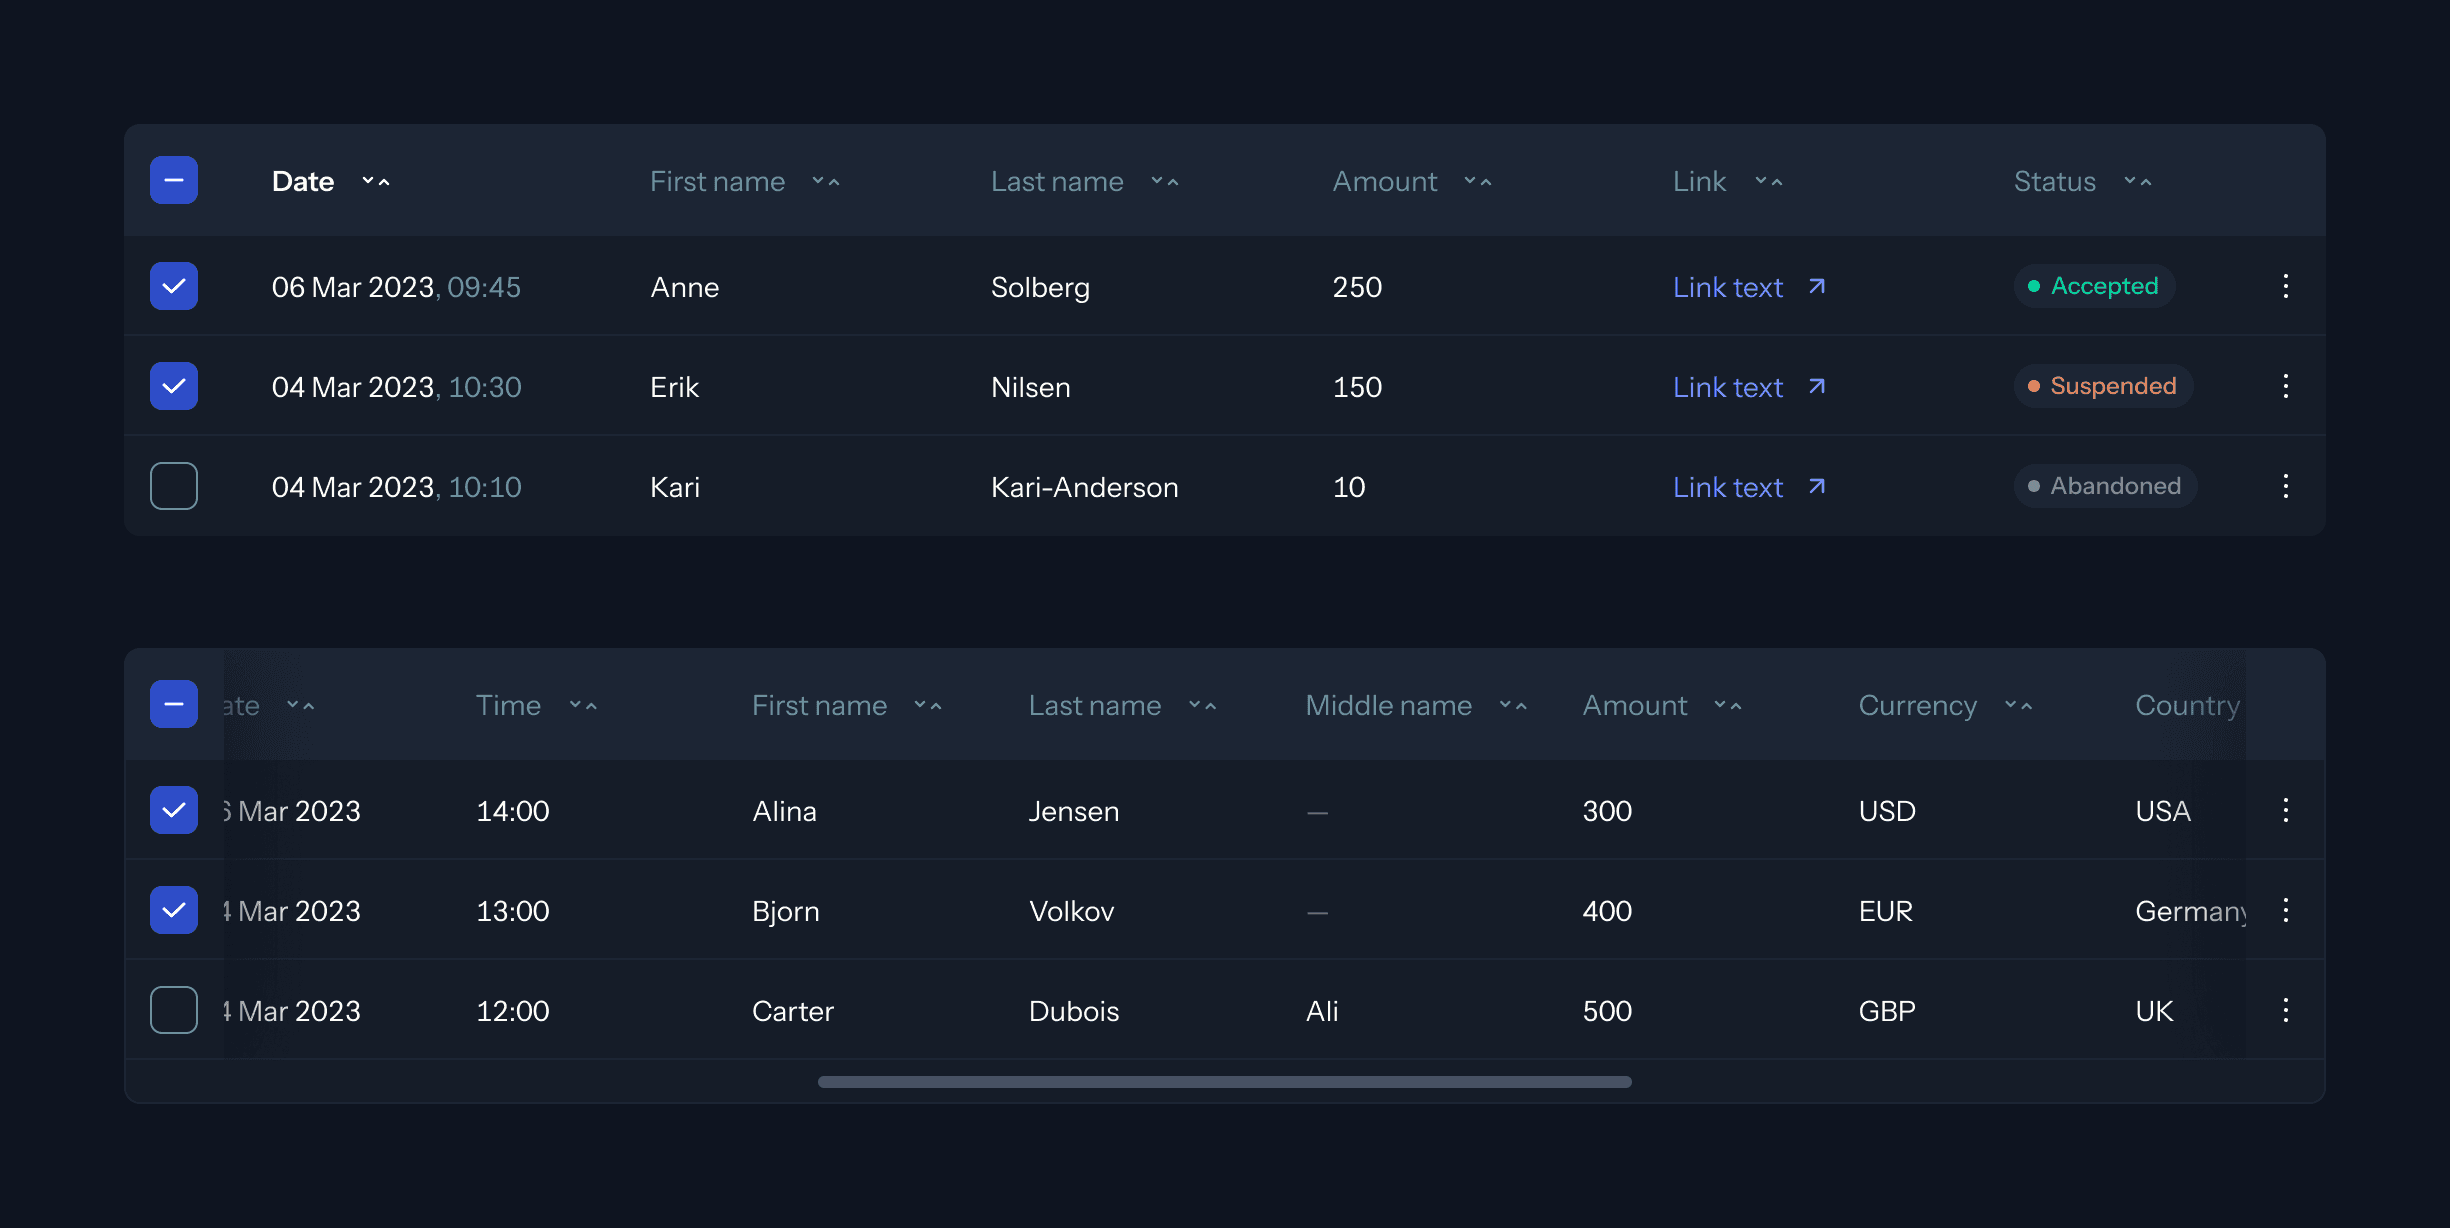Toggle select-all checkbox in top table header
This screenshot has height=1228, width=2450.
pos(174,180)
